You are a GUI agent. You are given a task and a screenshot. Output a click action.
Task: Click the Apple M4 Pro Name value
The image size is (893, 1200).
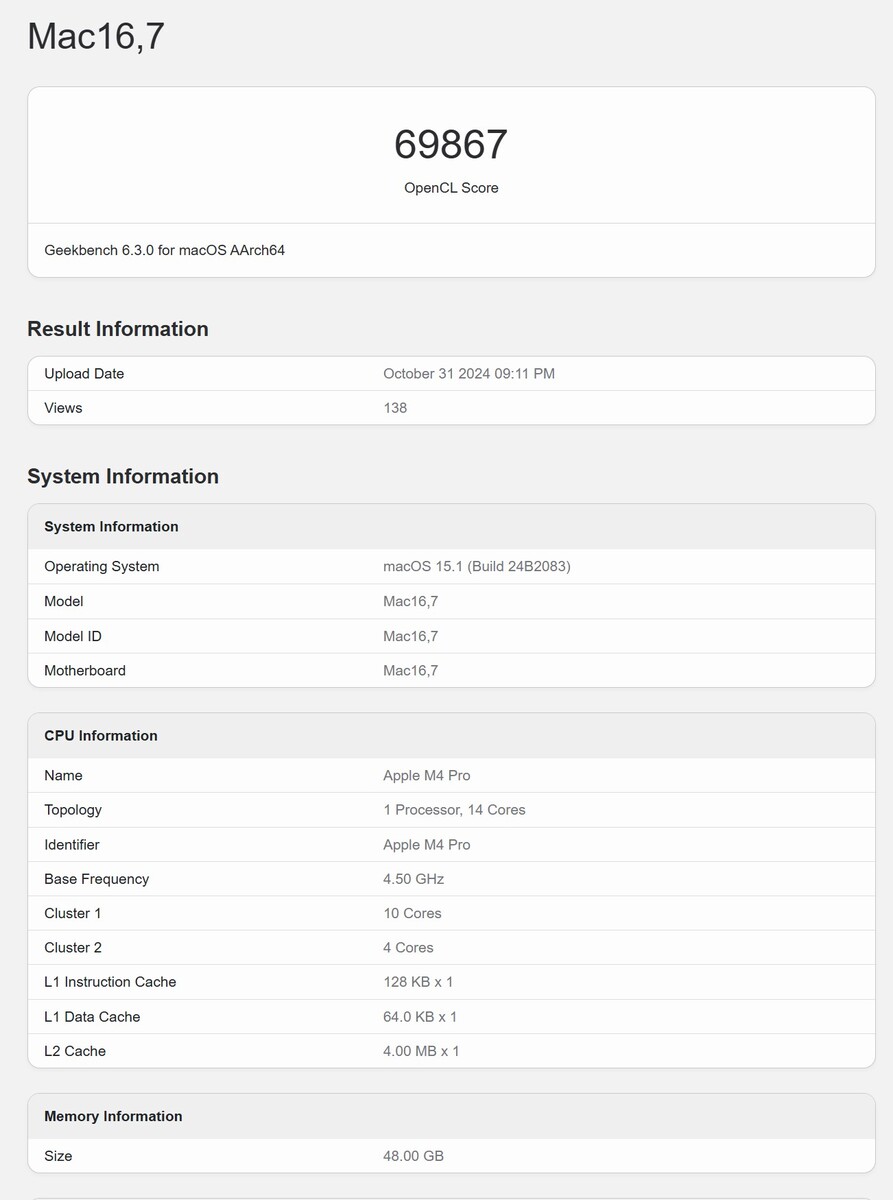pyautogui.click(x=426, y=776)
